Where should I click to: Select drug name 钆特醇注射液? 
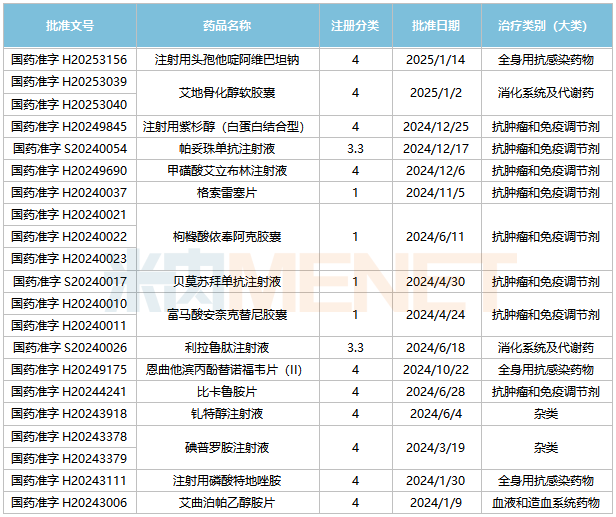(x=227, y=413)
